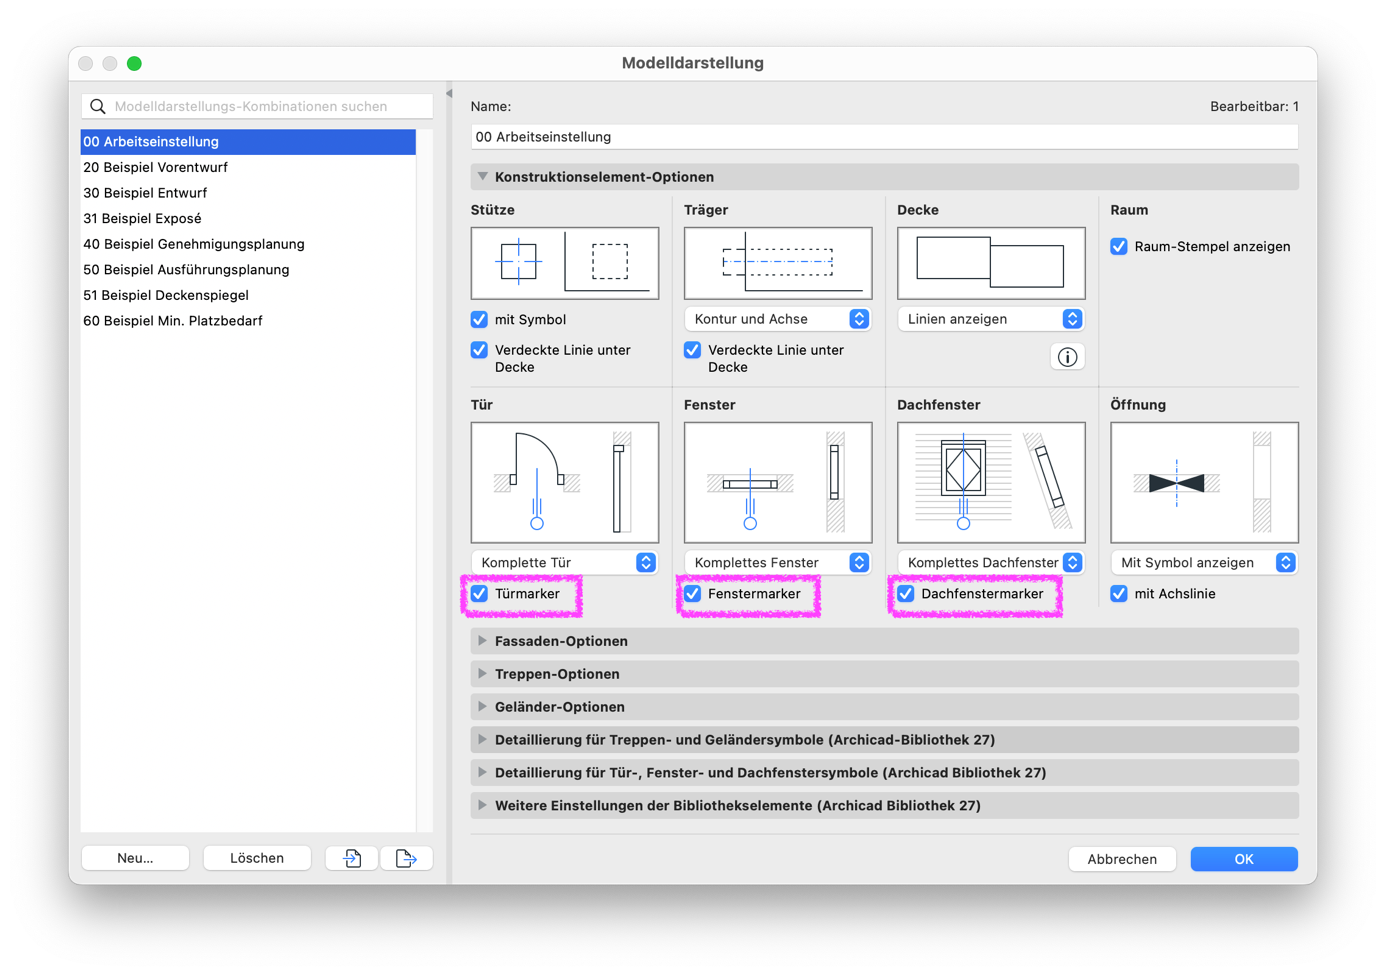The height and width of the screenshot is (975, 1386).
Task: Click the search magnifier icon
Action: pos(98,106)
